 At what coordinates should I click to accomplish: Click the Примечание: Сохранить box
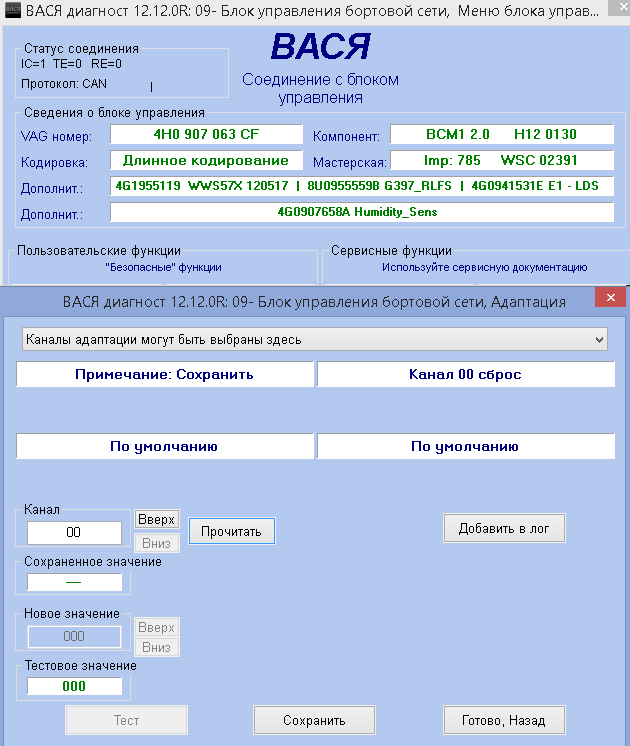click(165, 374)
